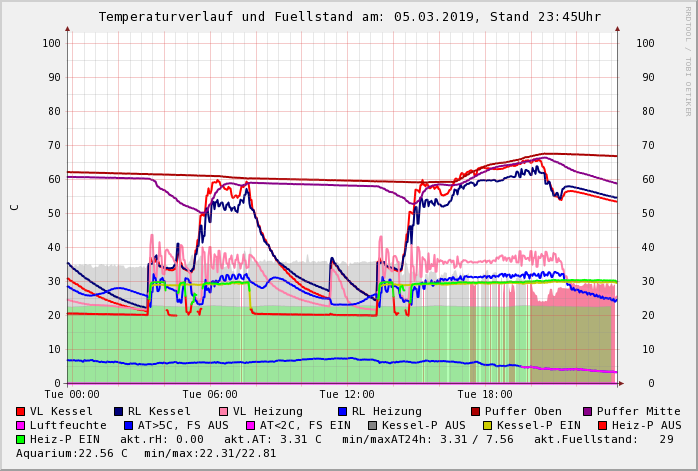Select the pink VL Heizung legend swatch

tap(223, 411)
